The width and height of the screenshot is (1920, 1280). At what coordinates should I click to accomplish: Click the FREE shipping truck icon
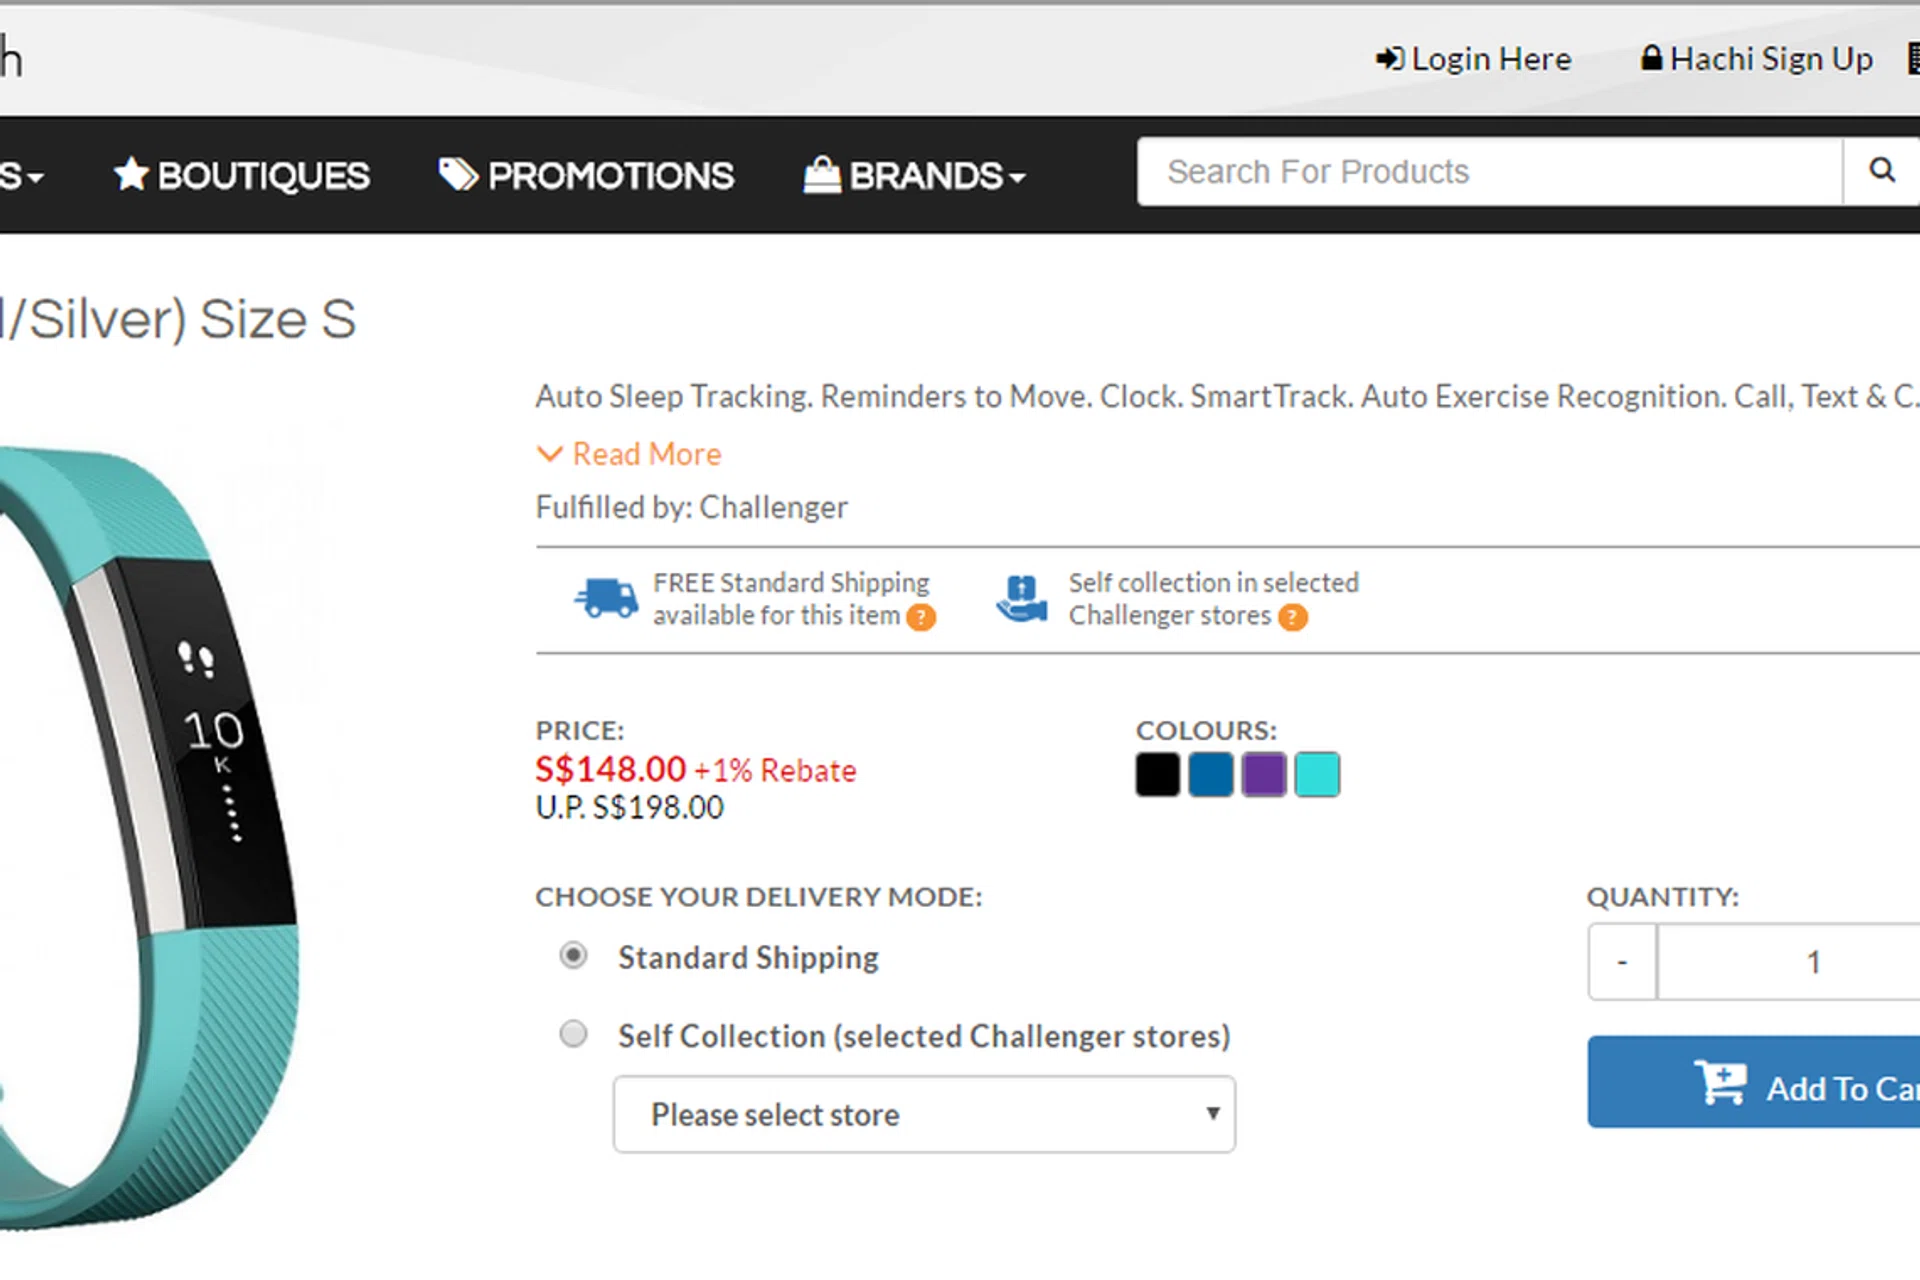coord(606,598)
